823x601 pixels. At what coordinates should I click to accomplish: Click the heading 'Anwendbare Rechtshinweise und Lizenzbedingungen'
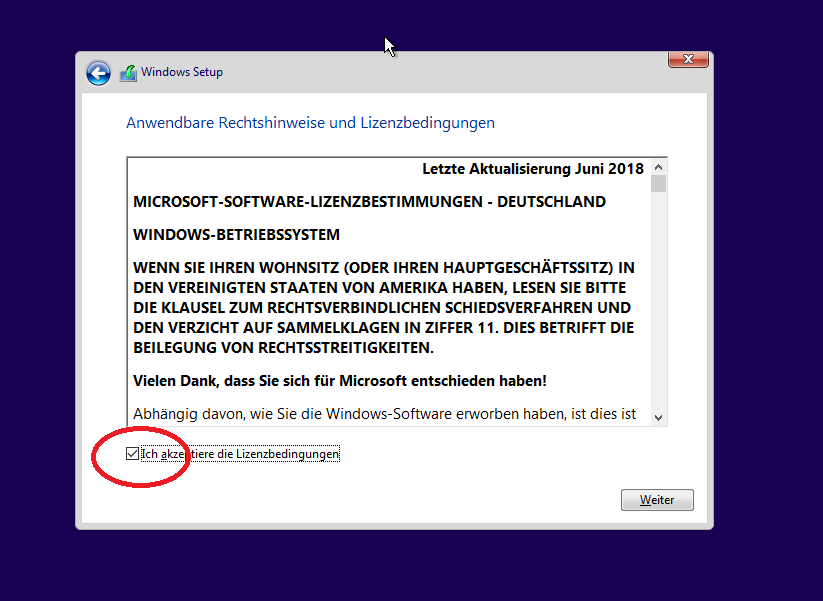(310, 123)
